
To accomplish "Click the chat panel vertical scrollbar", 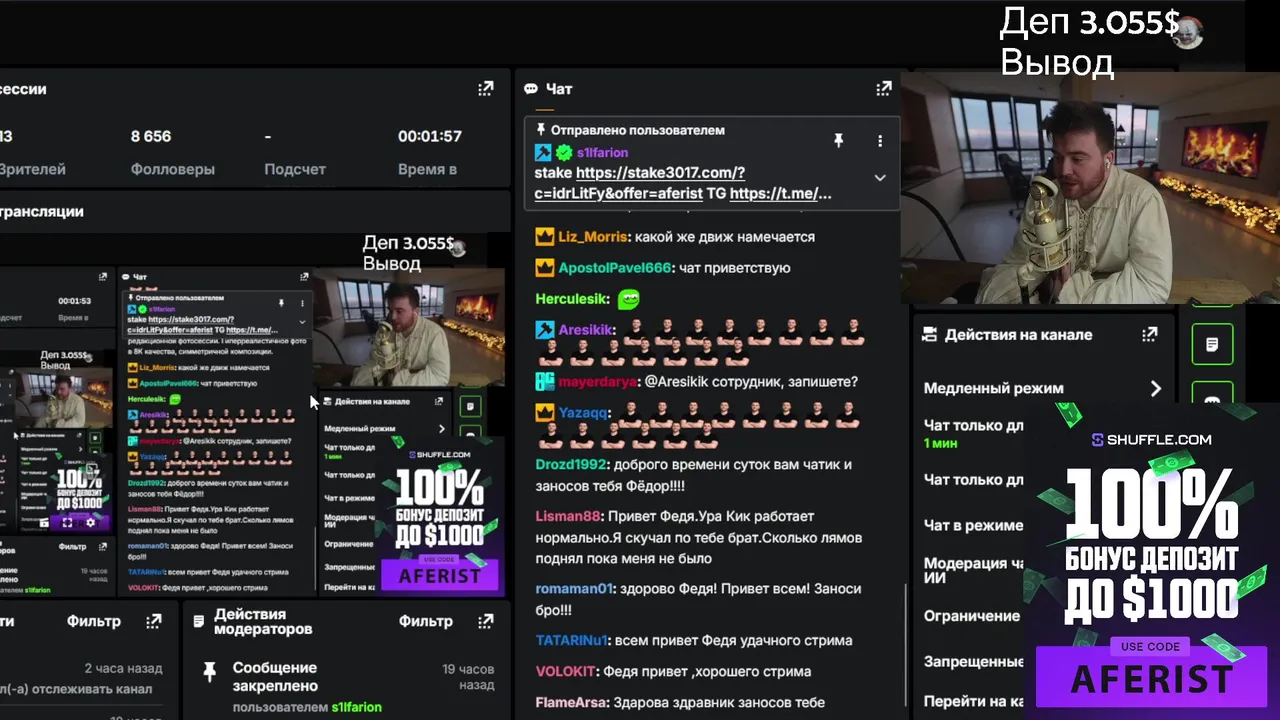I will (906, 645).
